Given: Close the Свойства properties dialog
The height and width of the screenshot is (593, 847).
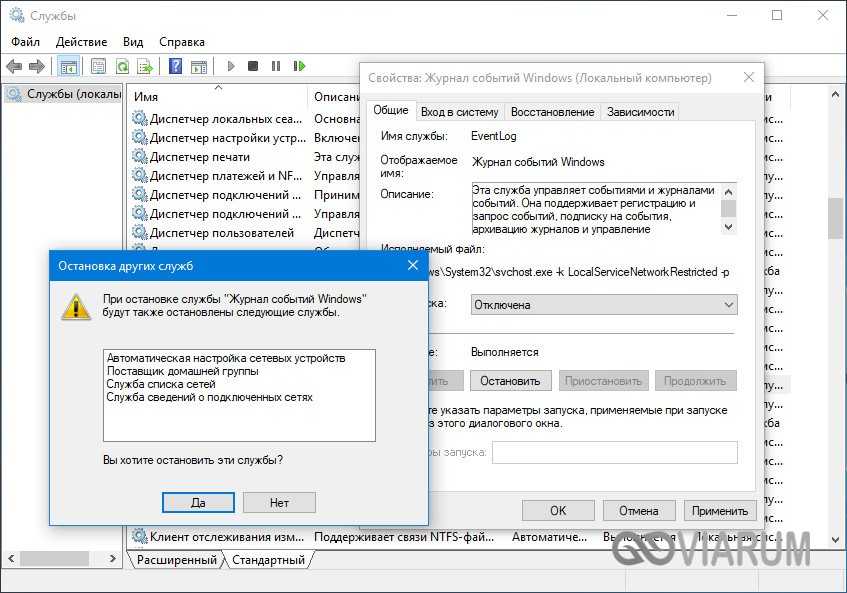Looking at the screenshot, I should (749, 77).
